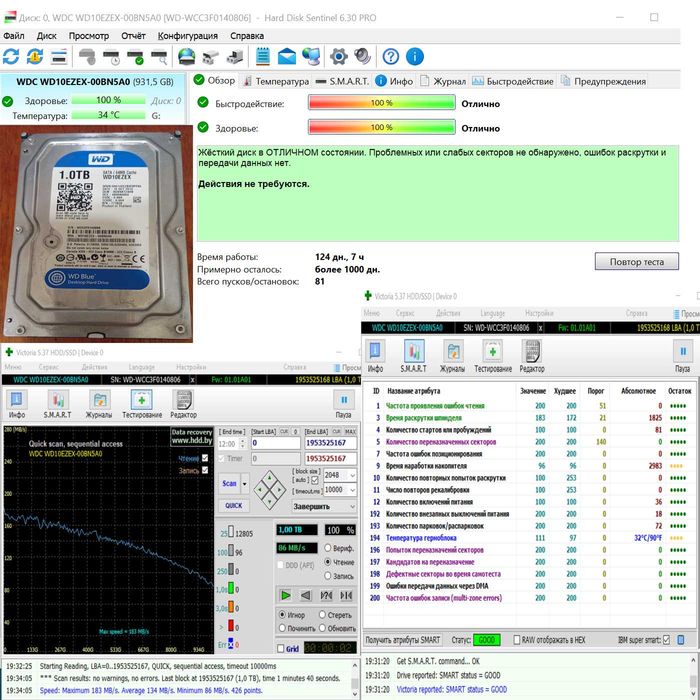The image size is (700, 700).
Task: Open Журналы in left Victoria window toolbar
Action: click(x=99, y=404)
